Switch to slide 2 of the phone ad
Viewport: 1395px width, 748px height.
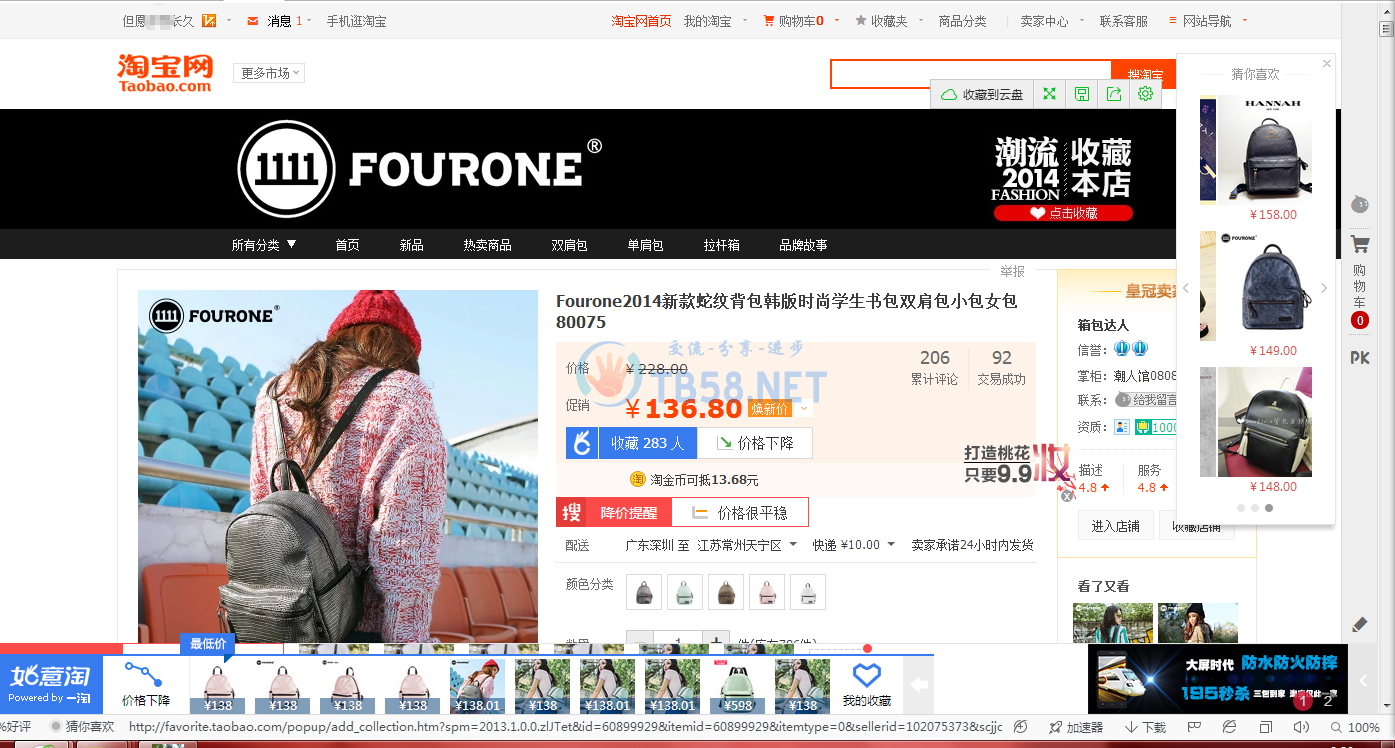click(1328, 701)
